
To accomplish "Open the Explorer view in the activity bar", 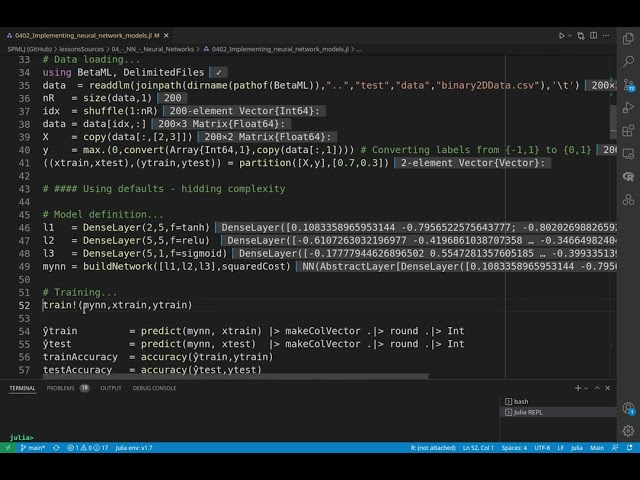I will tap(628, 38).
